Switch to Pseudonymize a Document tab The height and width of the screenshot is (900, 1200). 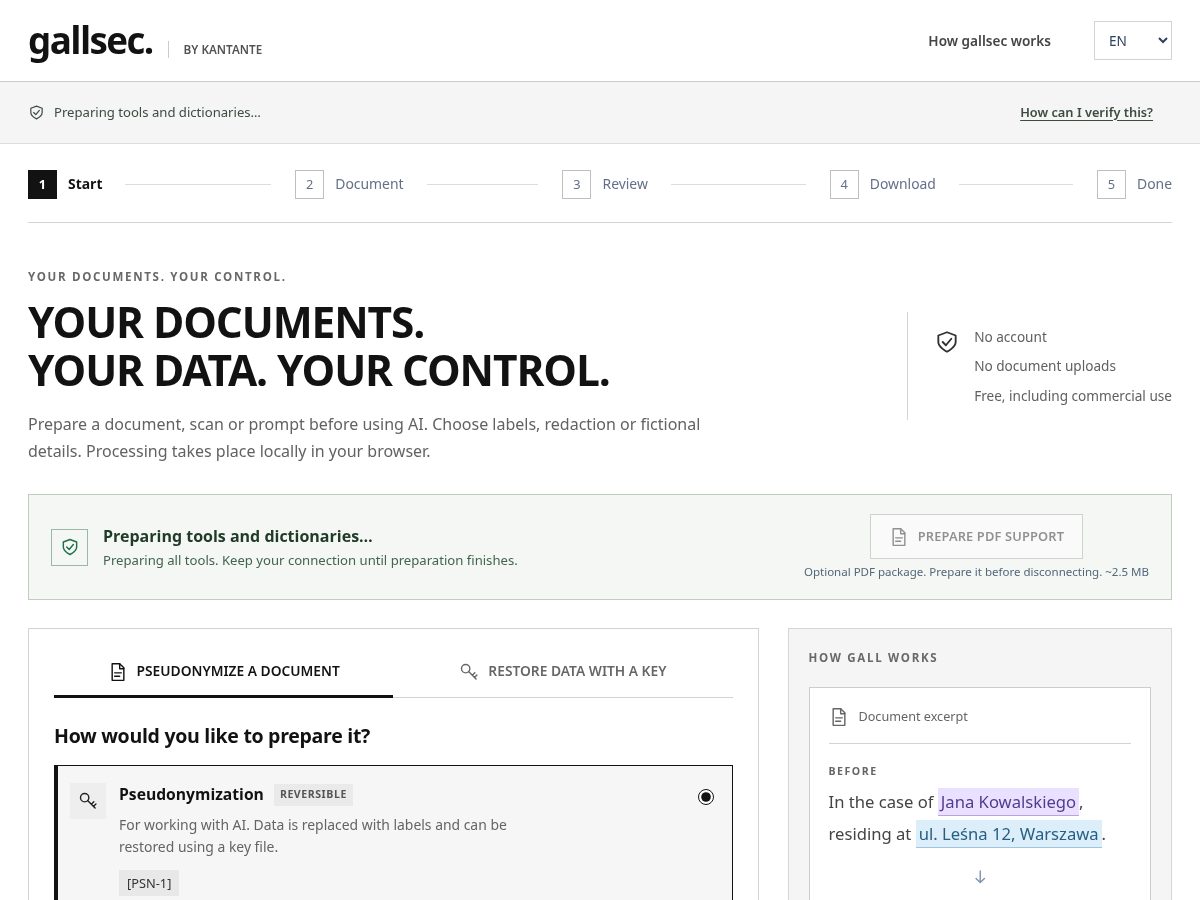(x=224, y=671)
